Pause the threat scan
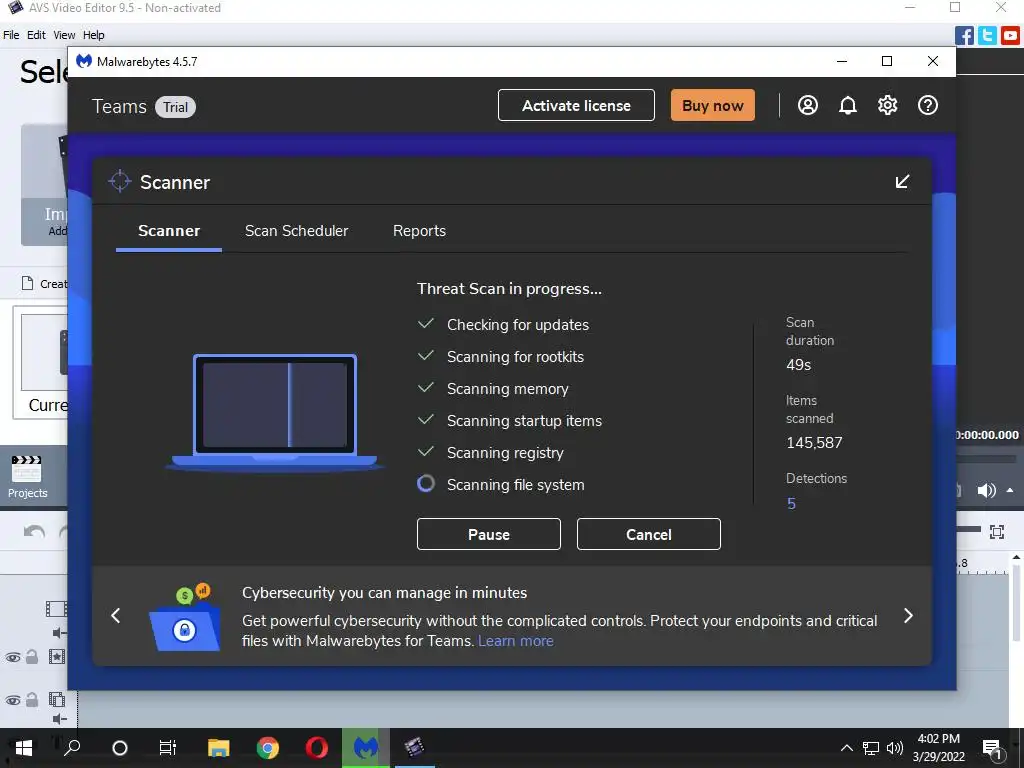This screenshot has height=768, width=1024. [488, 534]
